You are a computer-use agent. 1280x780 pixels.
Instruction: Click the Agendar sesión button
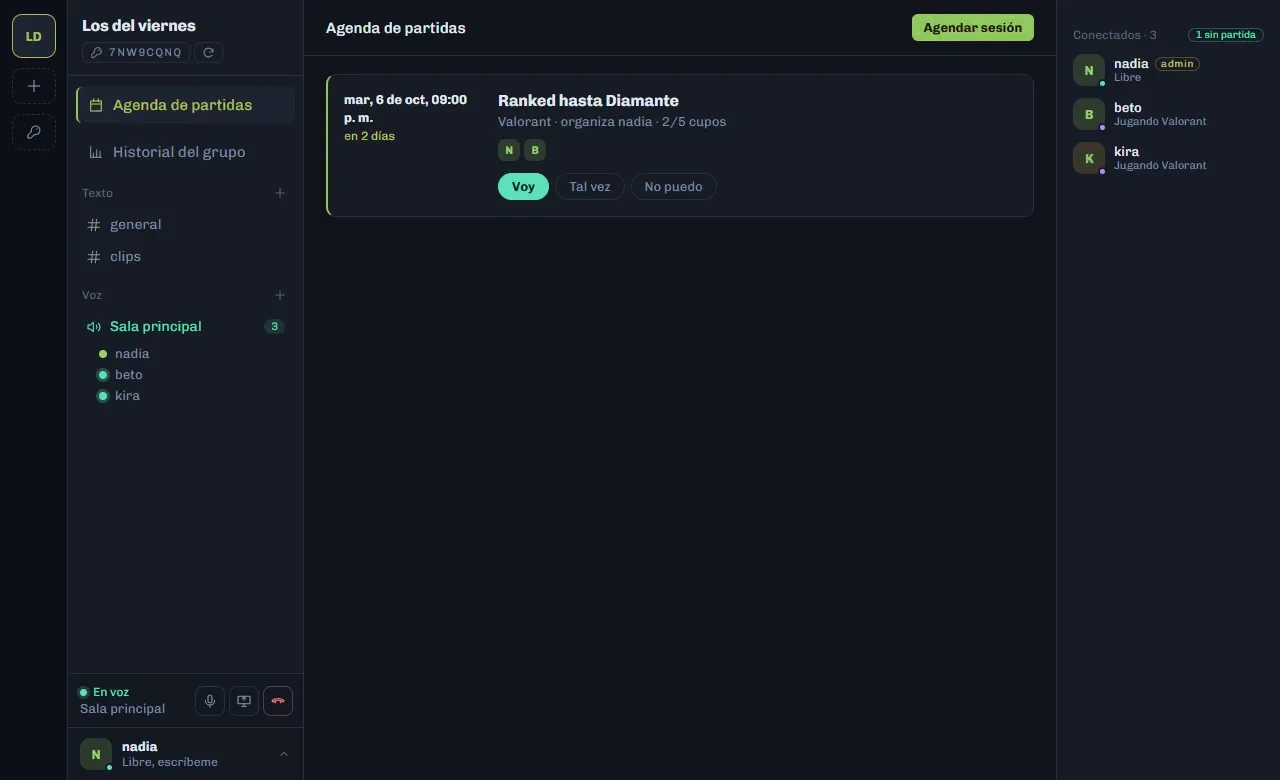(973, 28)
